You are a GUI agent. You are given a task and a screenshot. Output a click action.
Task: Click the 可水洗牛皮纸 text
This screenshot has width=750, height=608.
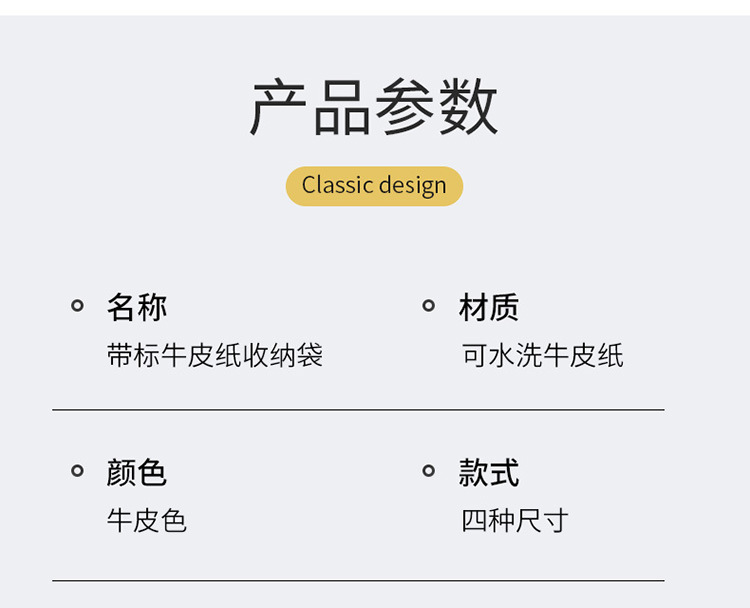(x=543, y=355)
